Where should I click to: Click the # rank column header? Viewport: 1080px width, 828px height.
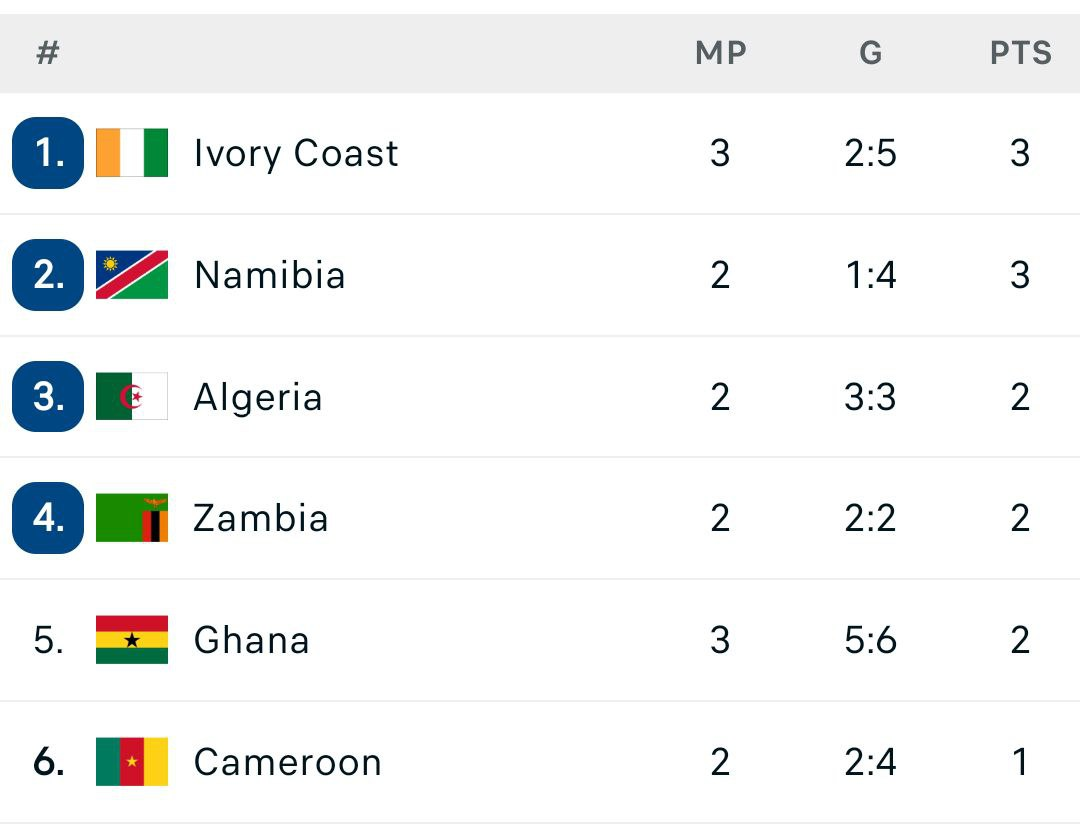(48, 53)
